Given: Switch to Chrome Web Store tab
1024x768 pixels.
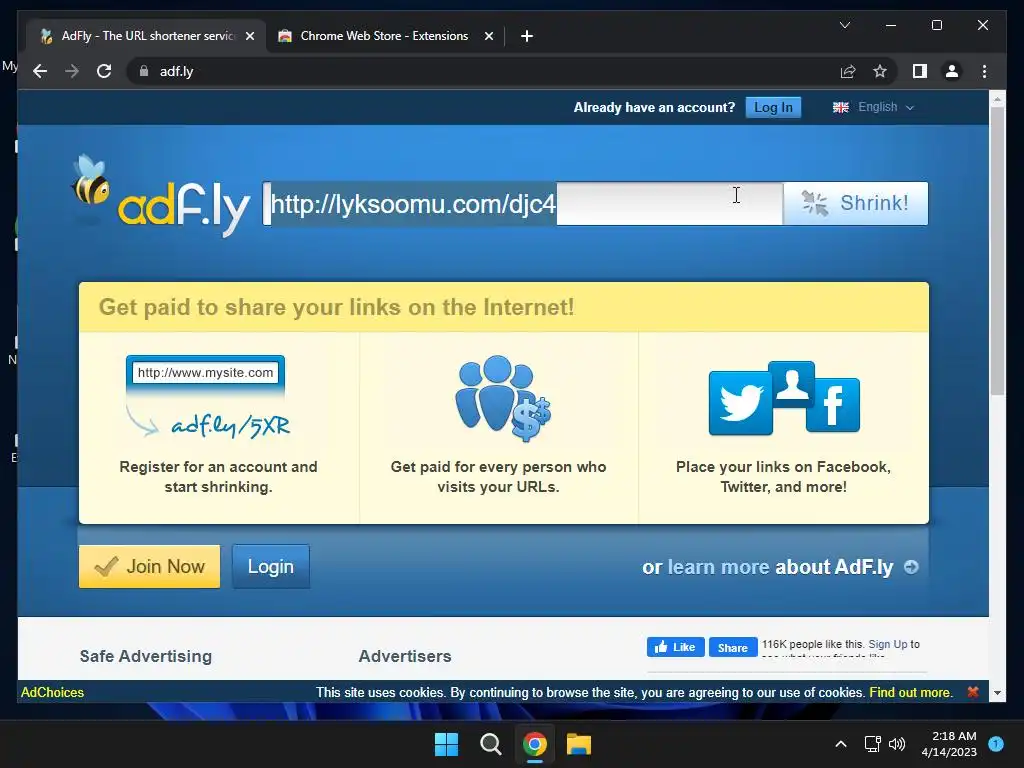Looking at the screenshot, I should [385, 36].
